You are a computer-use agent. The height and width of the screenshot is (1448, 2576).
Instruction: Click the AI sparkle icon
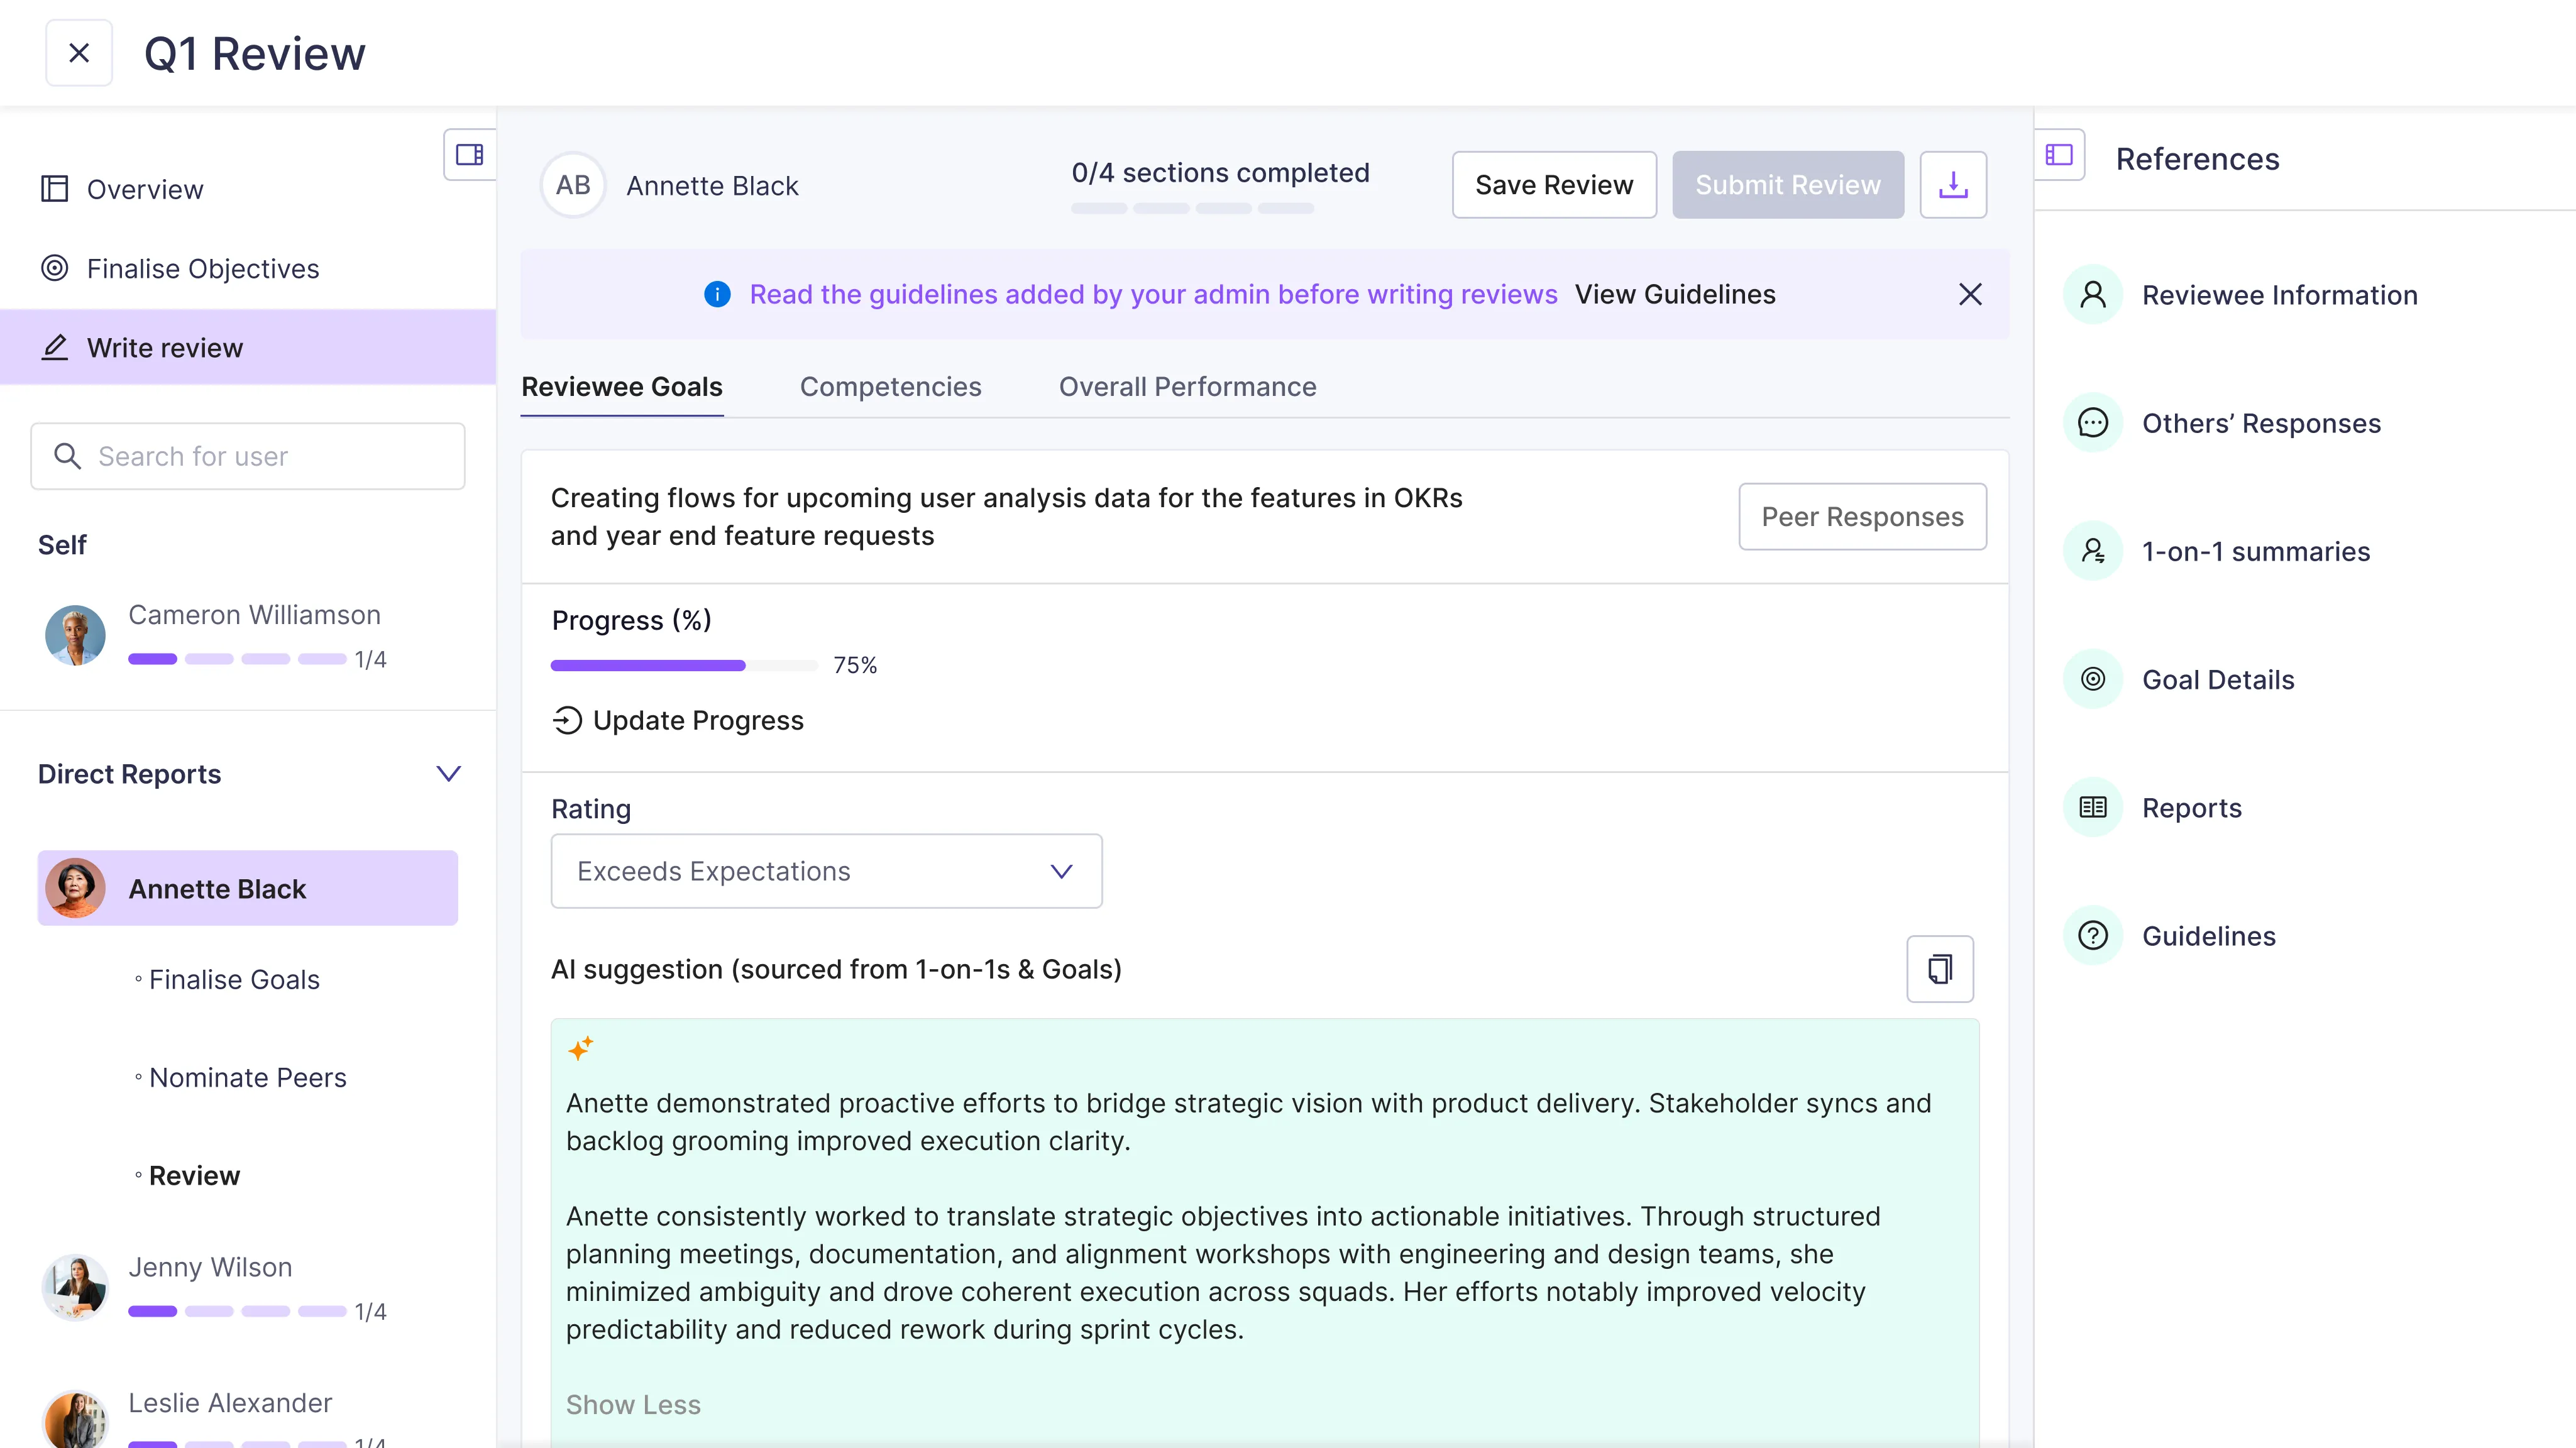[581, 1048]
